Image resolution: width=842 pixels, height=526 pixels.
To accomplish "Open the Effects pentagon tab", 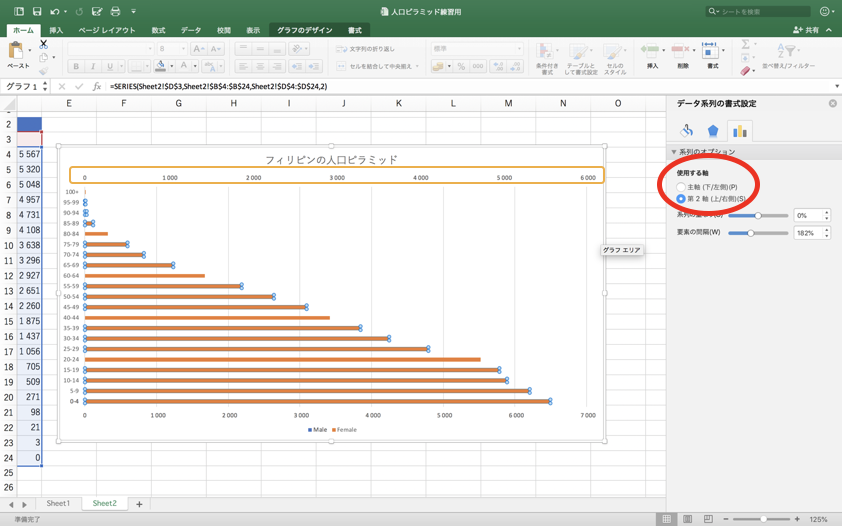I will [x=713, y=130].
